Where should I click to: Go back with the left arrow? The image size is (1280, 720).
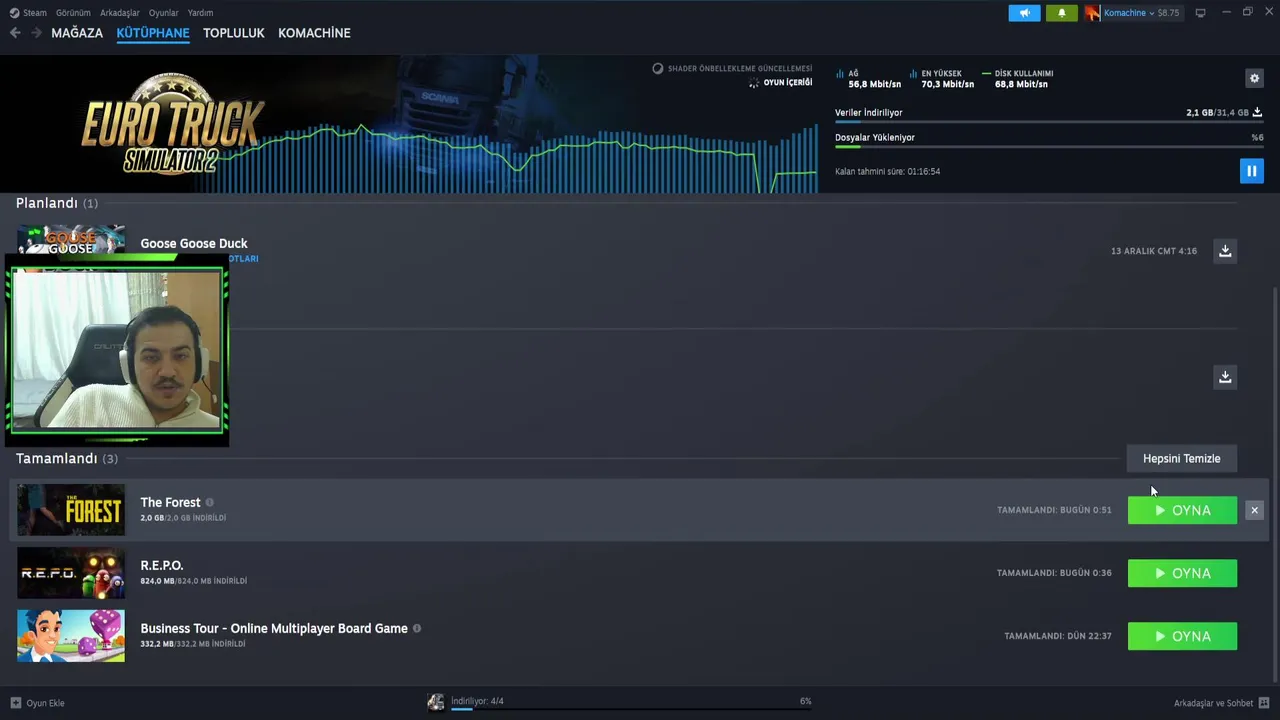tap(15, 33)
